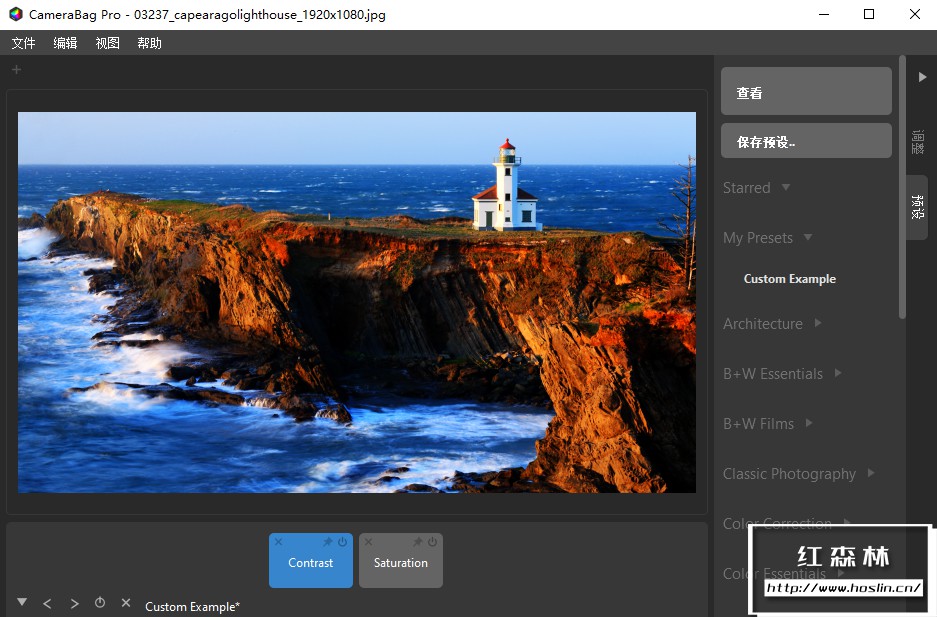Toggle power on the Contrast tile
Screen dimensions: 937x617
342,542
